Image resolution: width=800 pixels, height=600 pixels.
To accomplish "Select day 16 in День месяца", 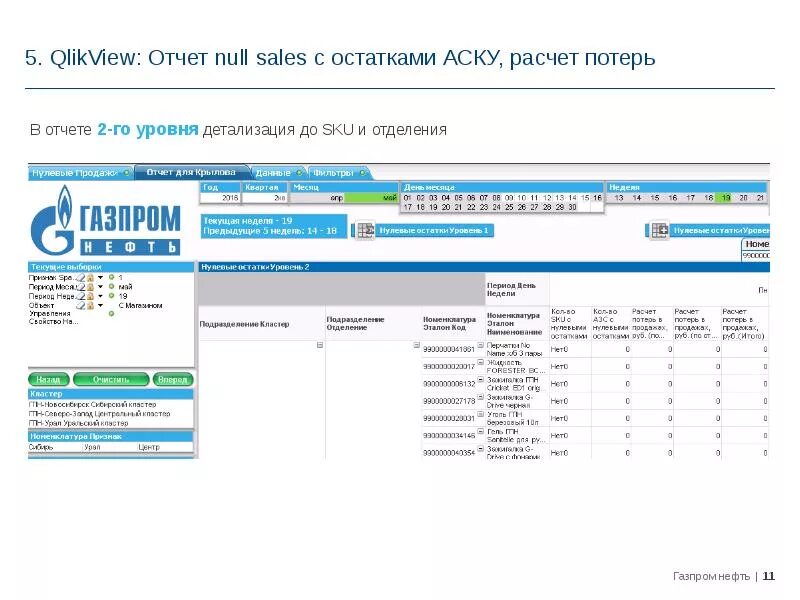I will (597, 197).
